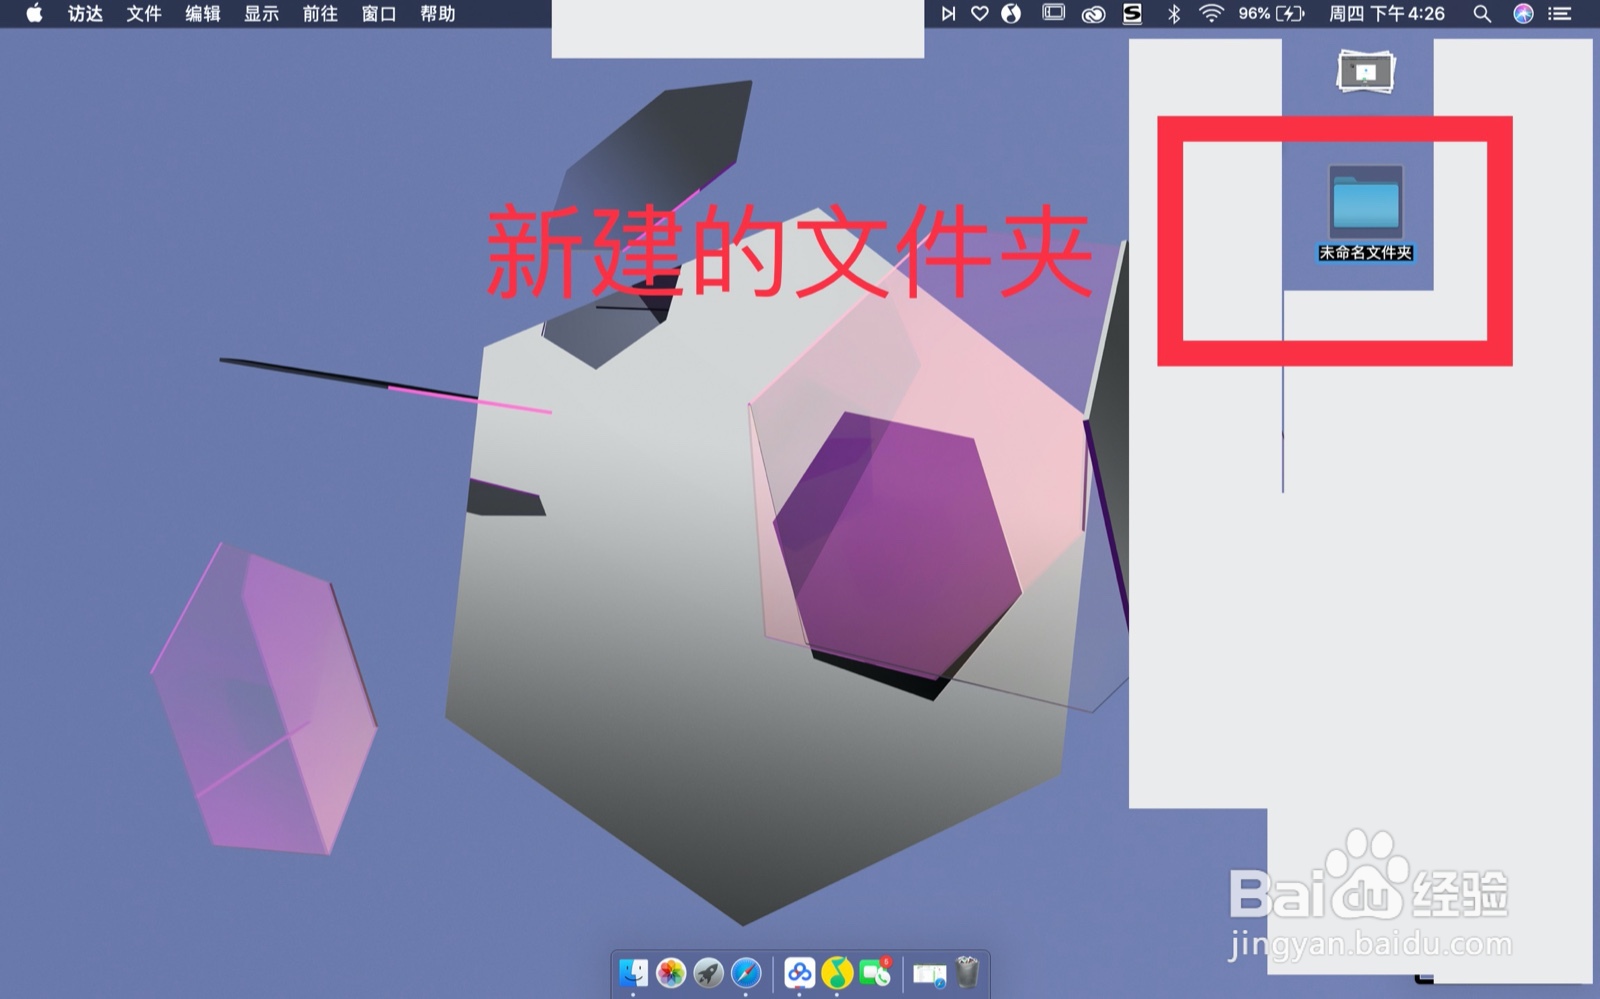This screenshot has width=1600, height=999.
Task: Click the heart icon in the menu bar
Action: click(980, 14)
